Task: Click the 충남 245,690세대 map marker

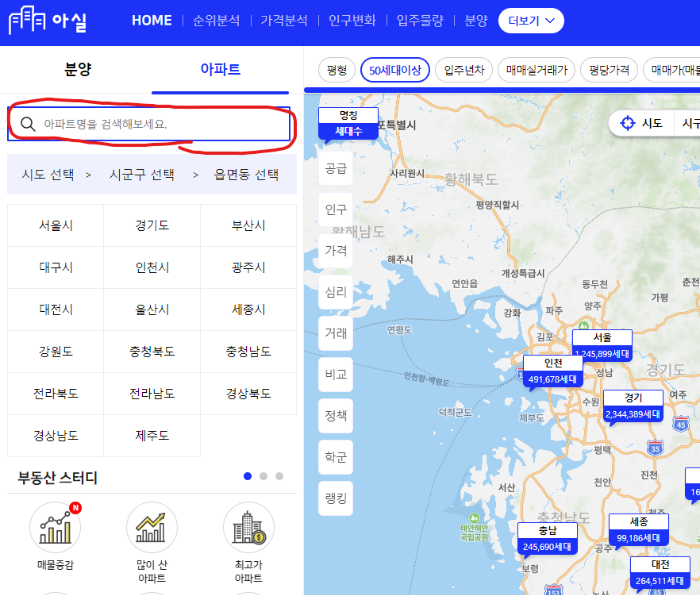Action: [547, 539]
